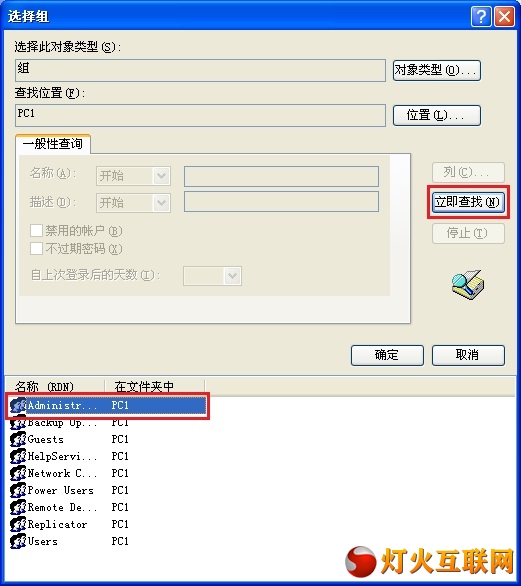Select the Users group icon
The image size is (521, 586).
18,541
